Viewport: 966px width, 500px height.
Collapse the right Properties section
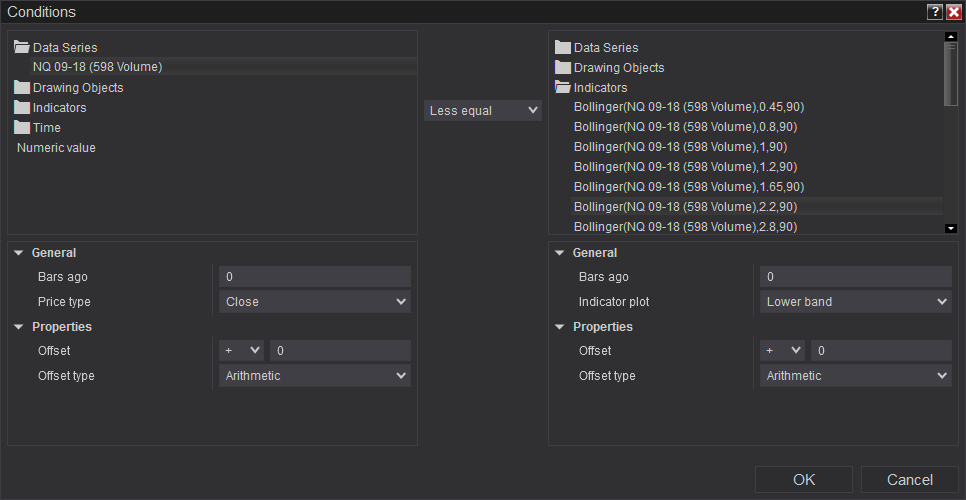tap(560, 327)
